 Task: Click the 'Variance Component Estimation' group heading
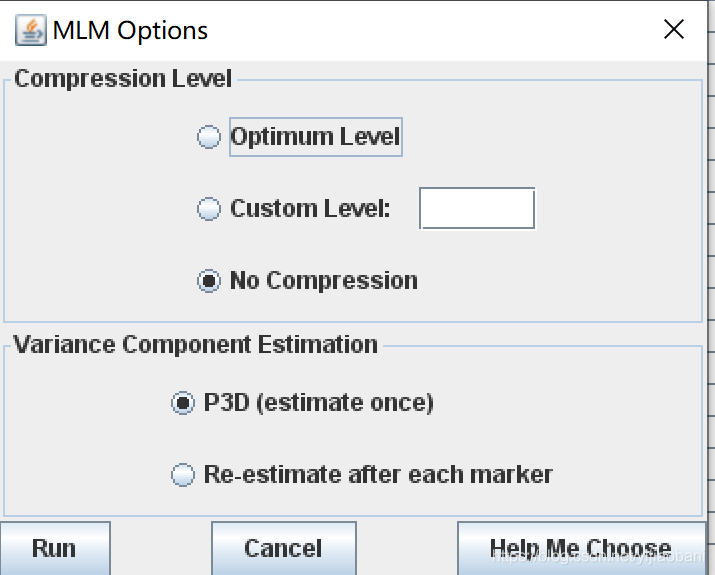coord(196,345)
